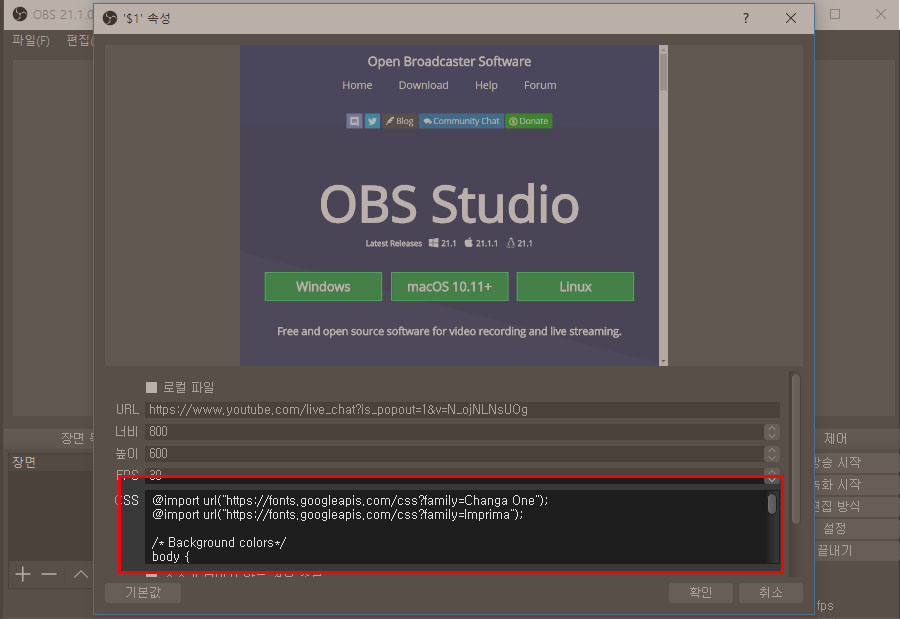This screenshot has width=900, height=619.
Task: Click the remove scene minus icon
Action: (x=49, y=574)
